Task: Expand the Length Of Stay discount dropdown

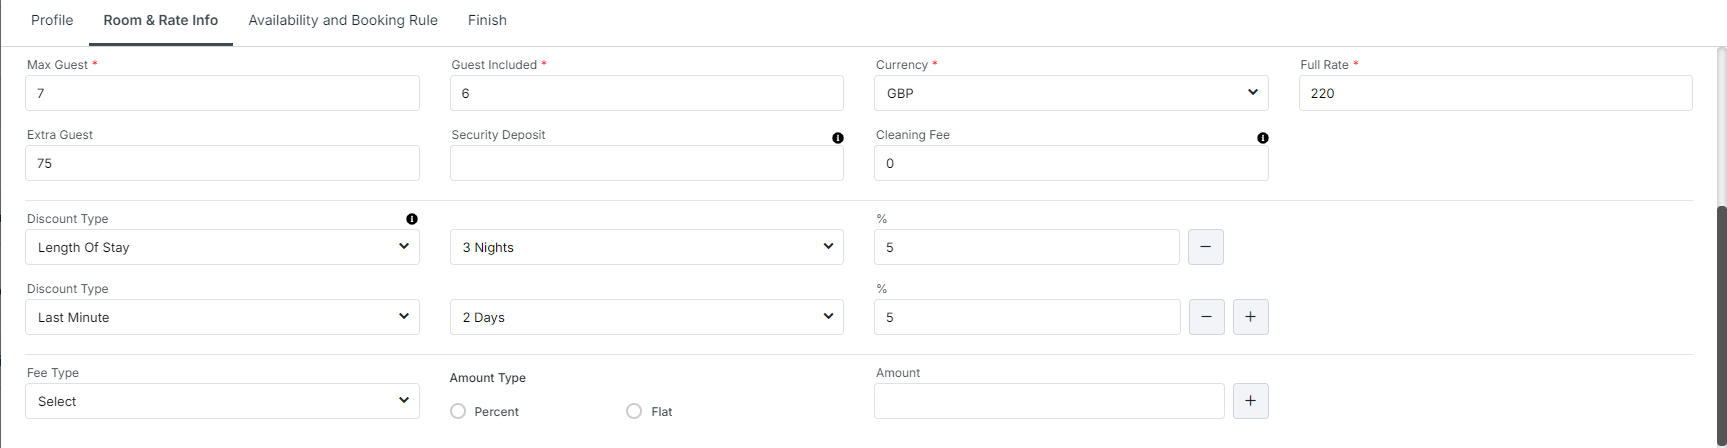Action: 222,247
